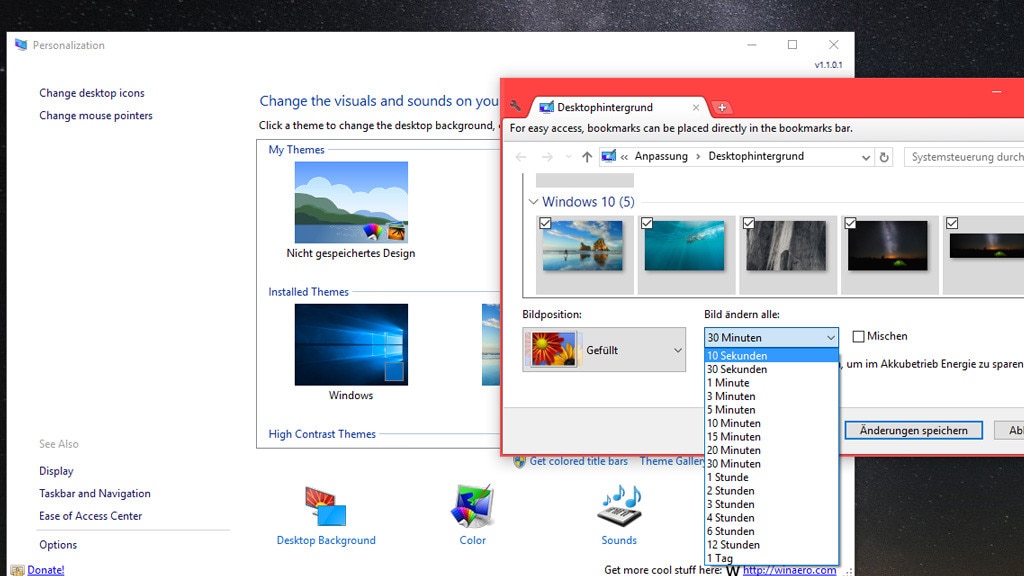The width and height of the screenshot is (1024, 576).
Task: Open the Color settings icon
Action: click(471, 505)
